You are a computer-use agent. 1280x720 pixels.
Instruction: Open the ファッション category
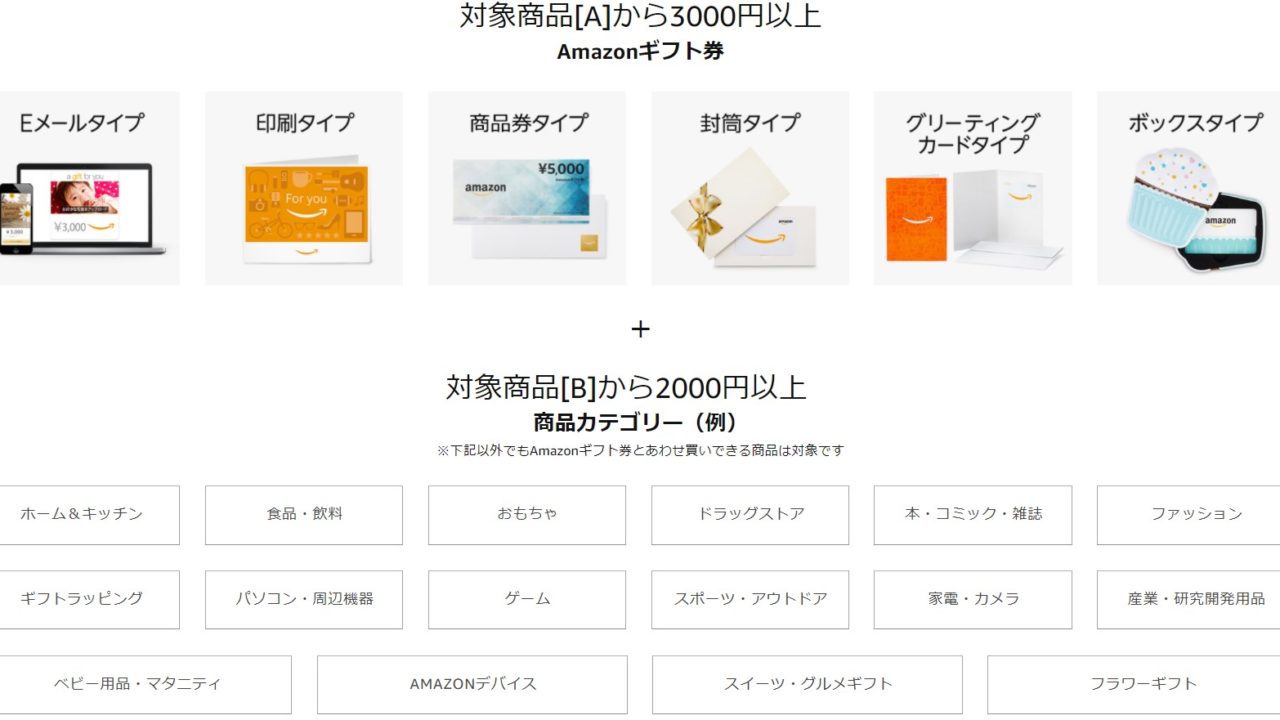[1188, 515]
